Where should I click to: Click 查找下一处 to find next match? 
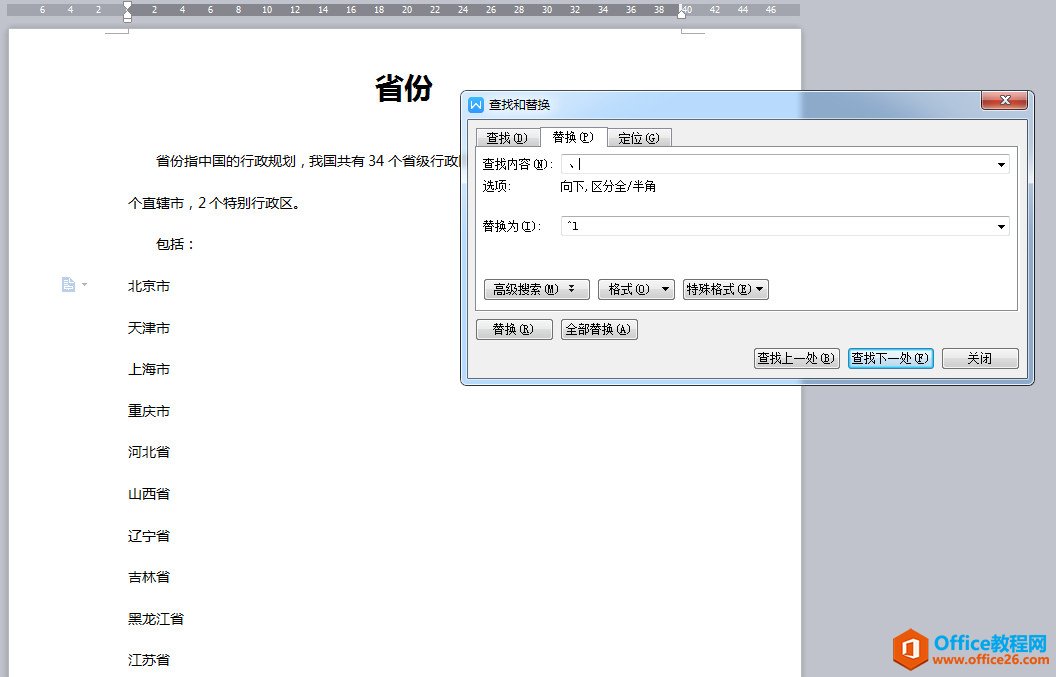click(889, 358)
